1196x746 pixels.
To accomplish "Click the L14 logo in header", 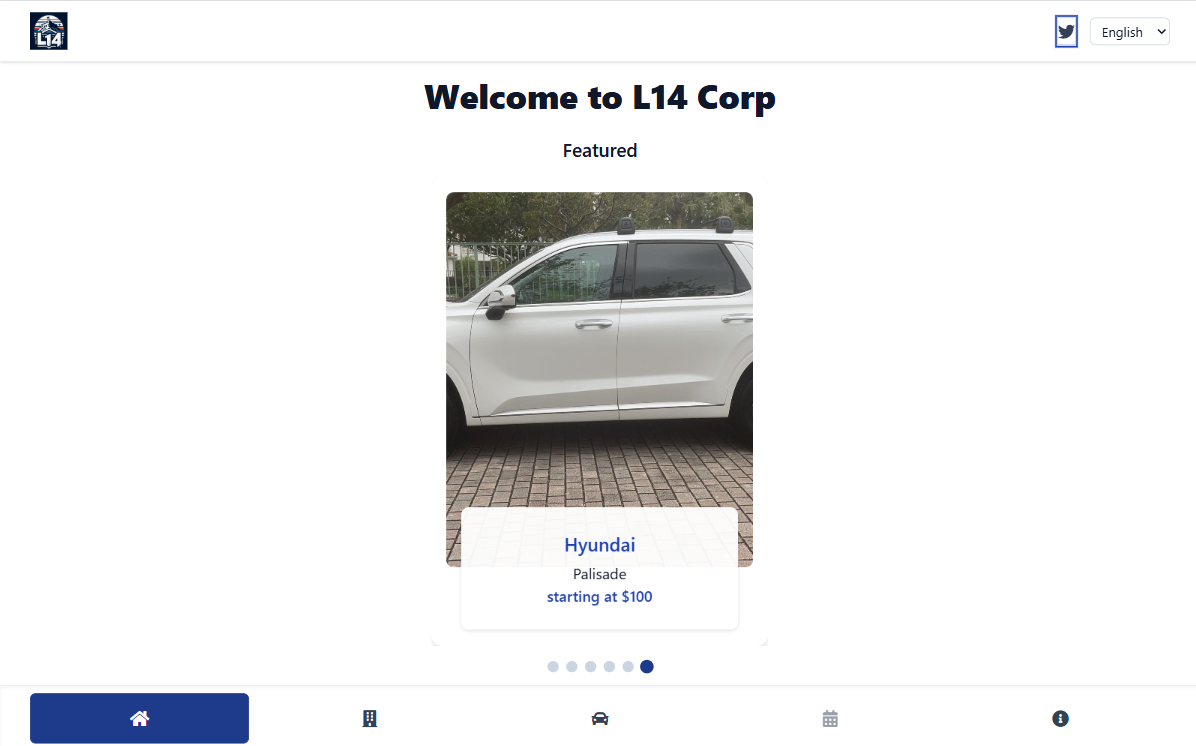I will pyautogui.click(x=49, y=31).
